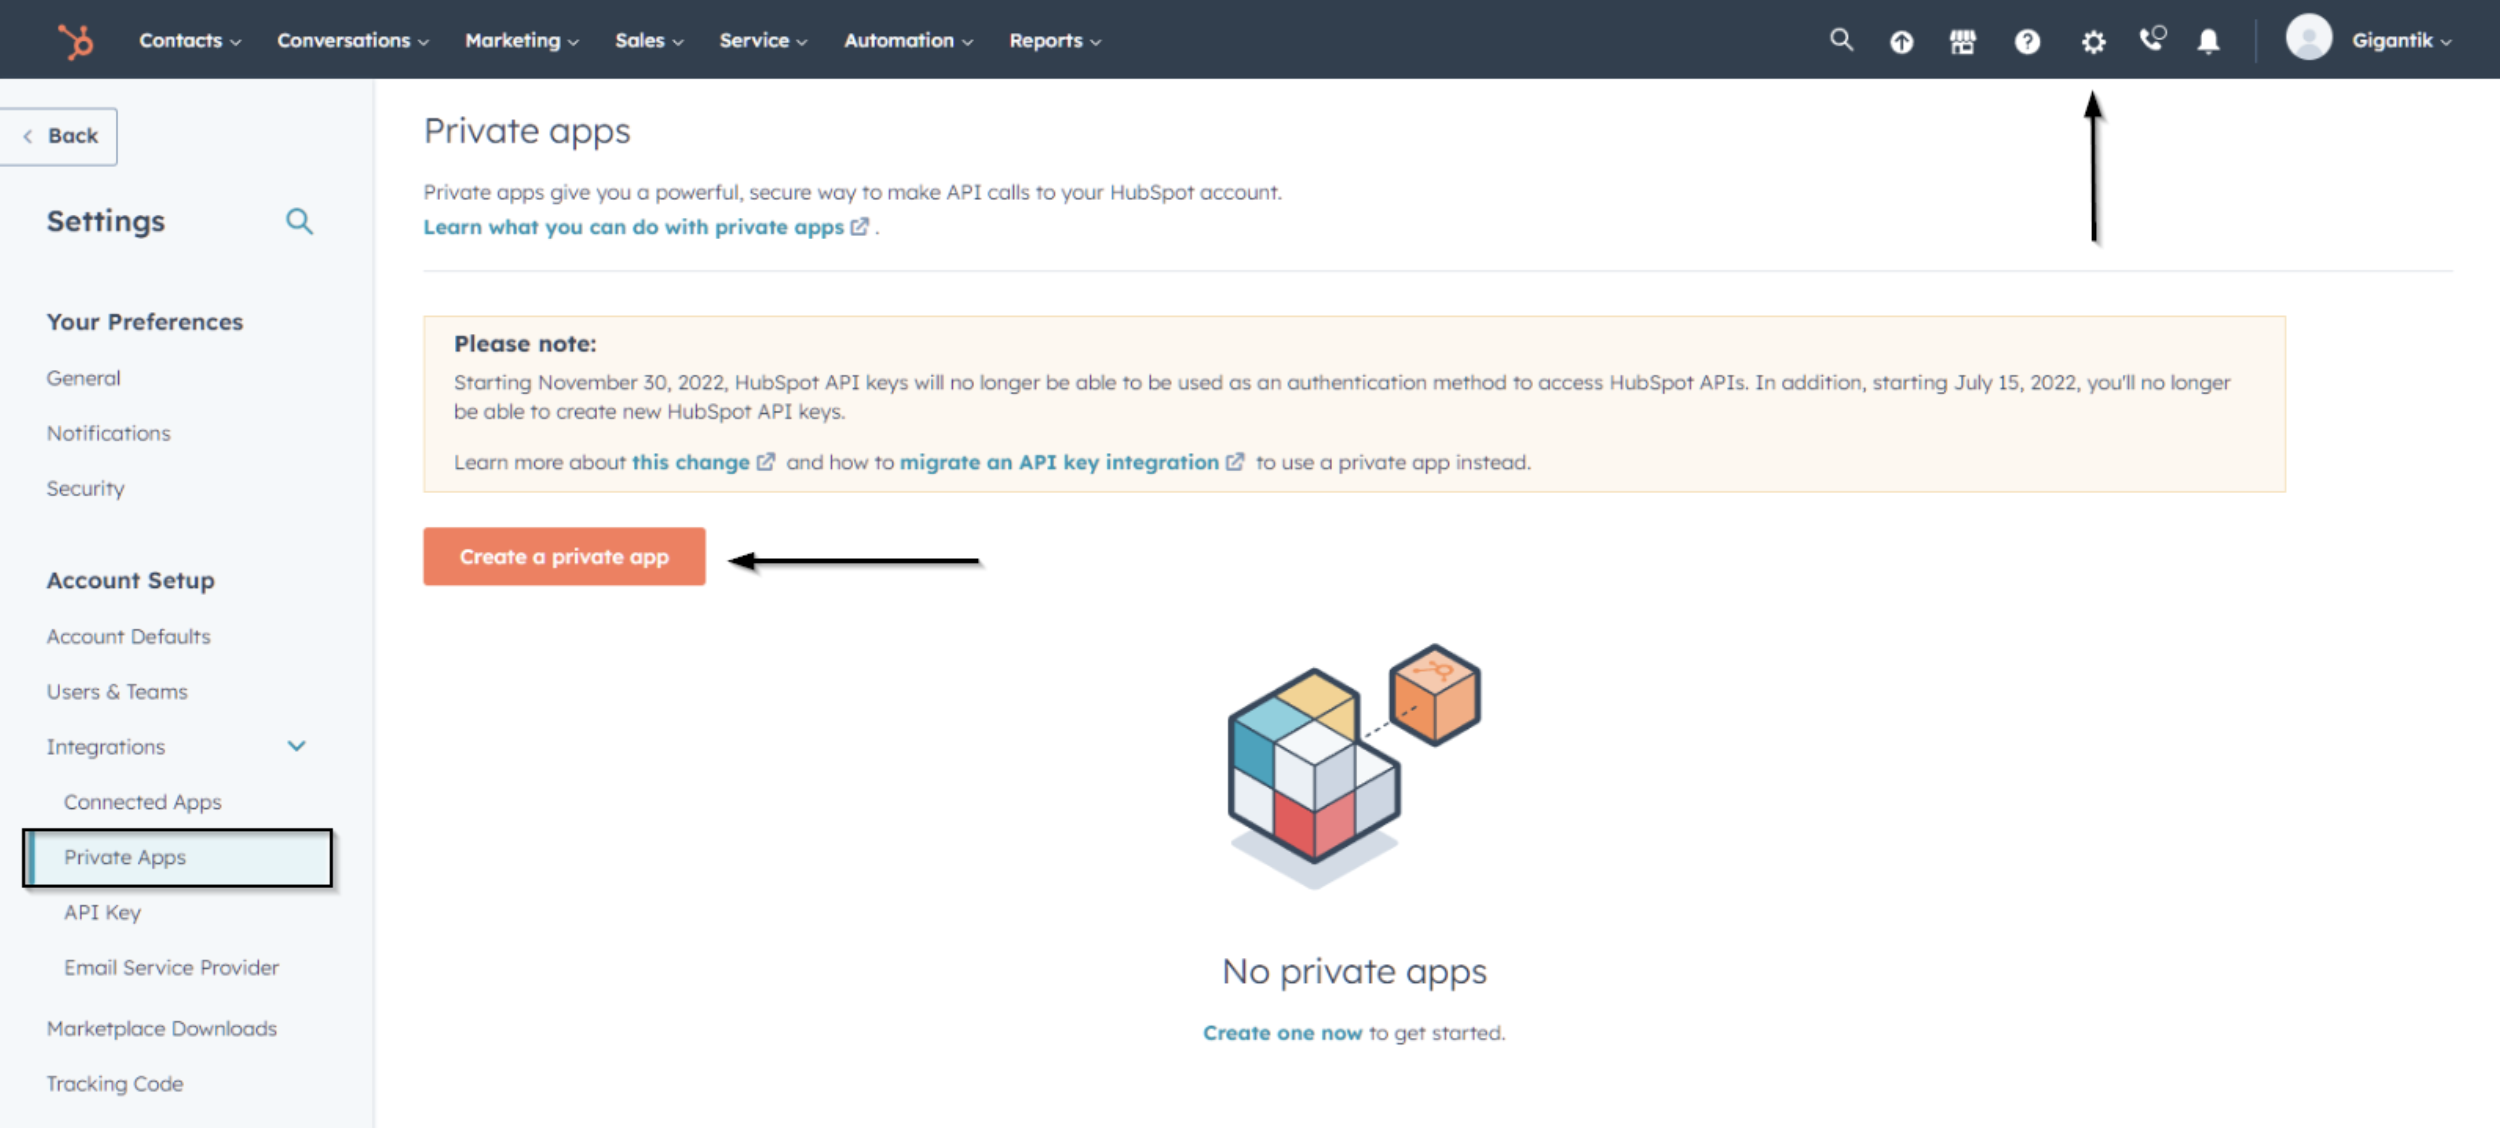Open the Help question mark icon
The image size is (2500, 1128).
coord(2027,42)
